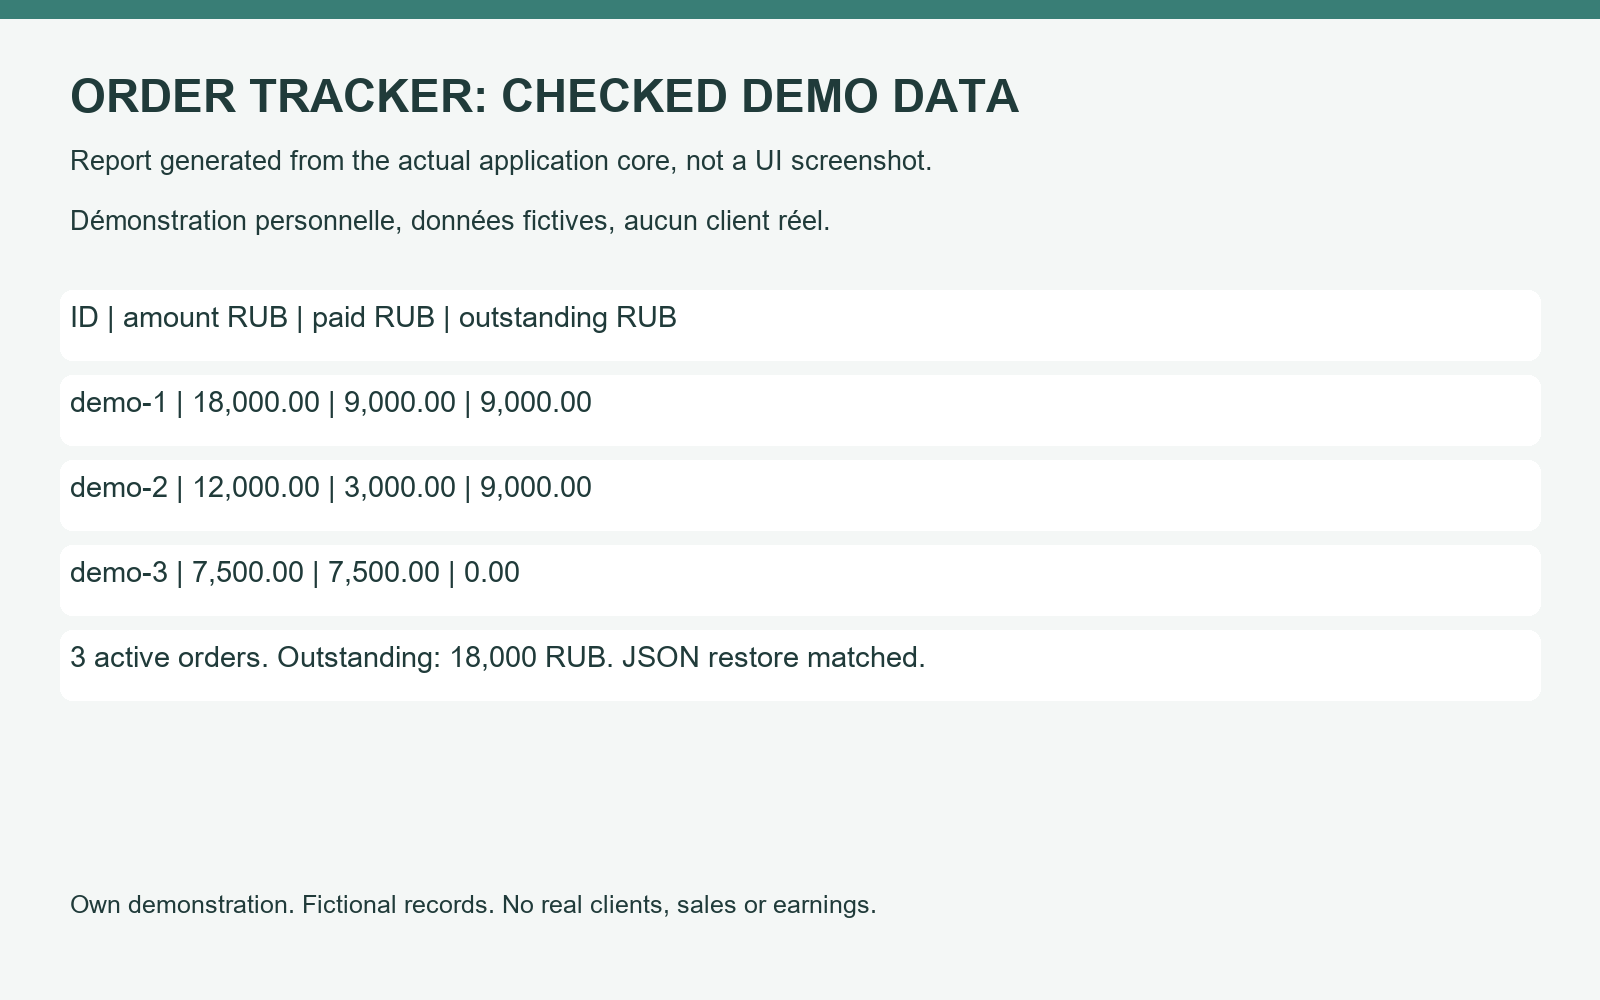Viewport: 1600px width, 1000px height.
Task: Click the 'Outstanding: 18,000 RUB' total
Action: coord(445,658)
